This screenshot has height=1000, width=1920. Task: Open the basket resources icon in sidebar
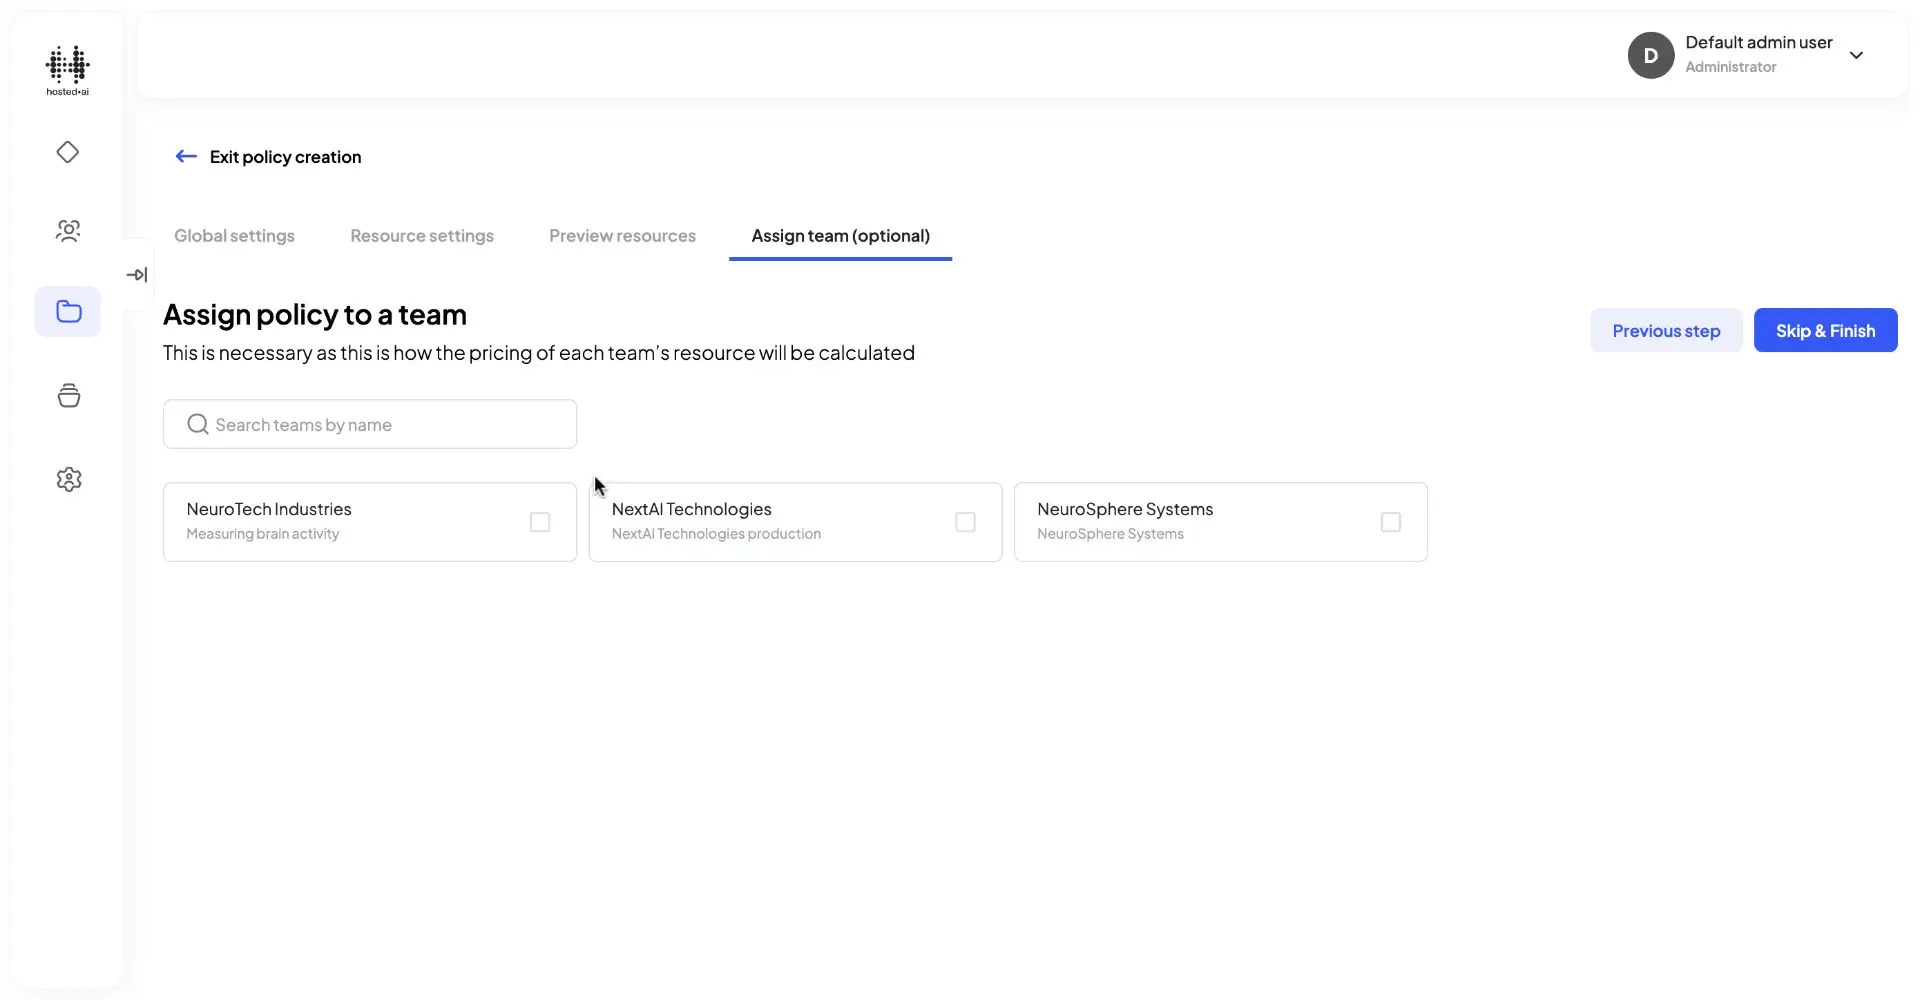[x=67, y=395]
